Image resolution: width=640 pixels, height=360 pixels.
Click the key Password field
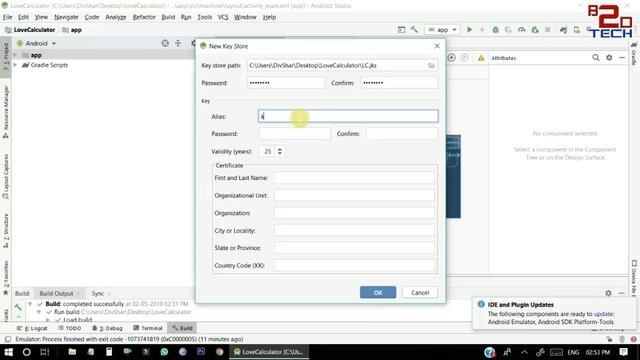tap(294, 133)
